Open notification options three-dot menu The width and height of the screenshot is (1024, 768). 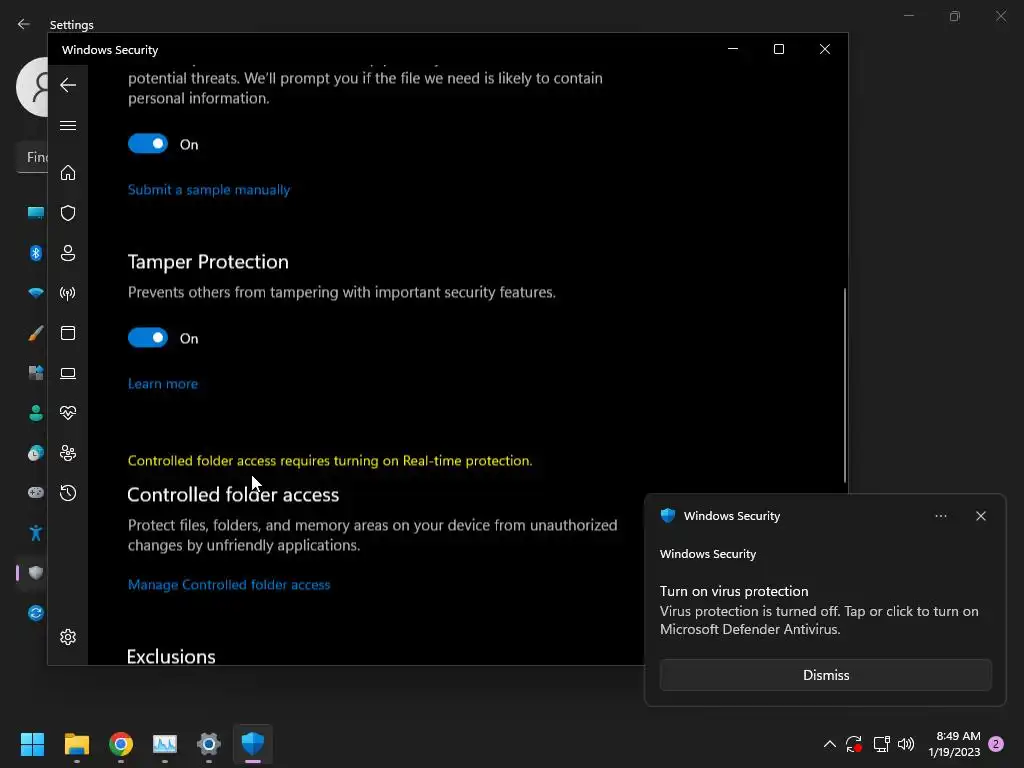tap(940, 516)
